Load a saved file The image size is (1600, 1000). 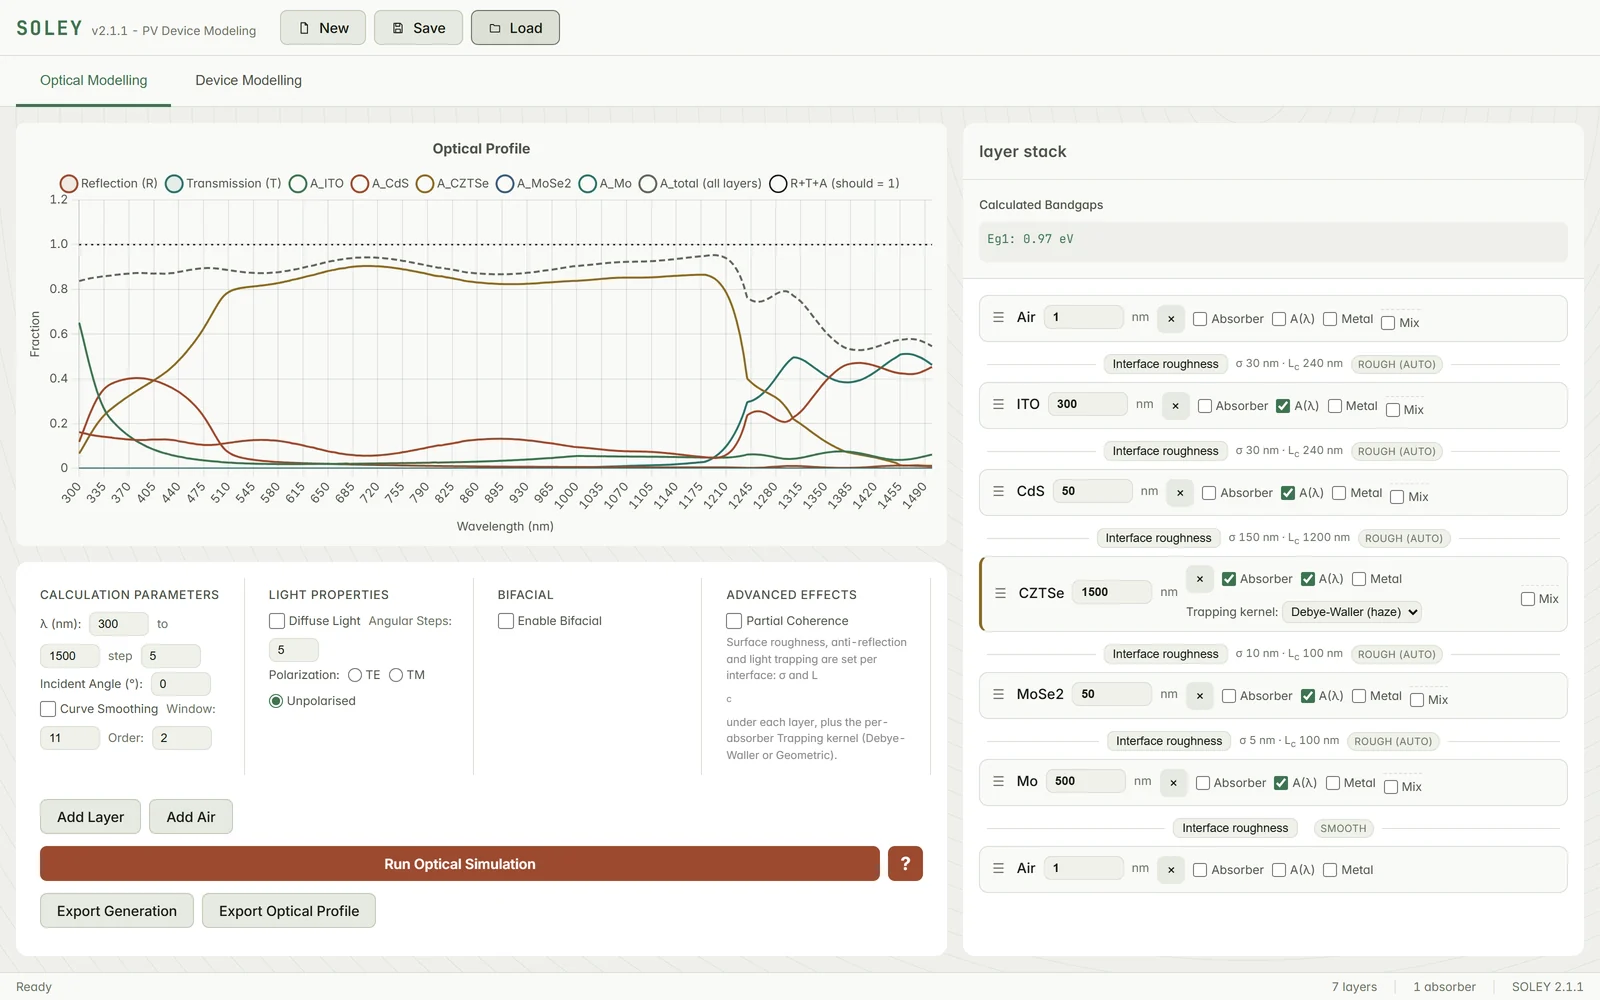click(515, 28)
